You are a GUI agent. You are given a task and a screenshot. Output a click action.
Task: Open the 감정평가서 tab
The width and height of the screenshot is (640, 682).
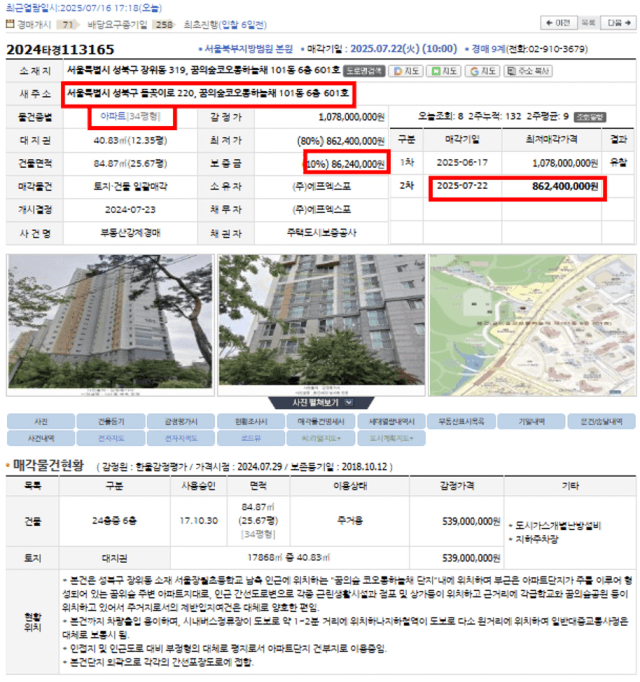coord(181,421)
